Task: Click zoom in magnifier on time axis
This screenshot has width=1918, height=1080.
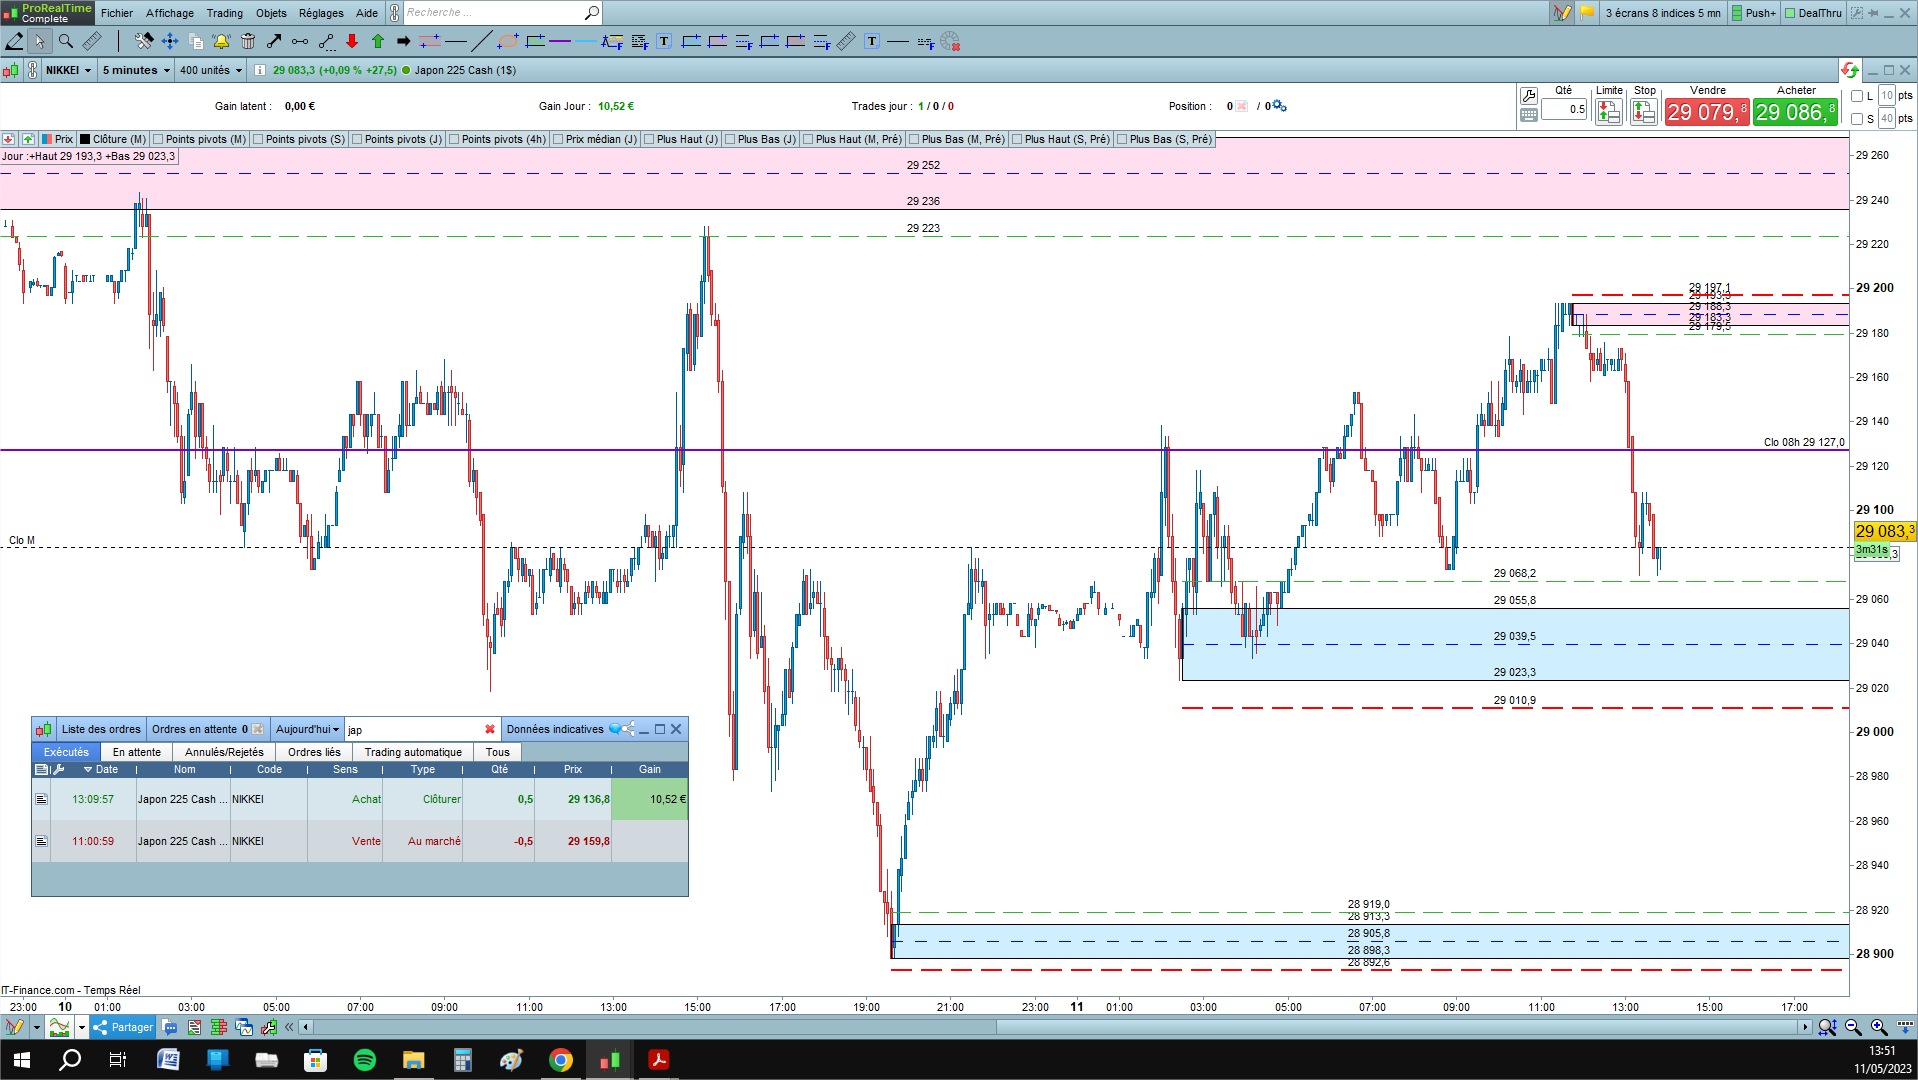Action: [1879, 1027]
